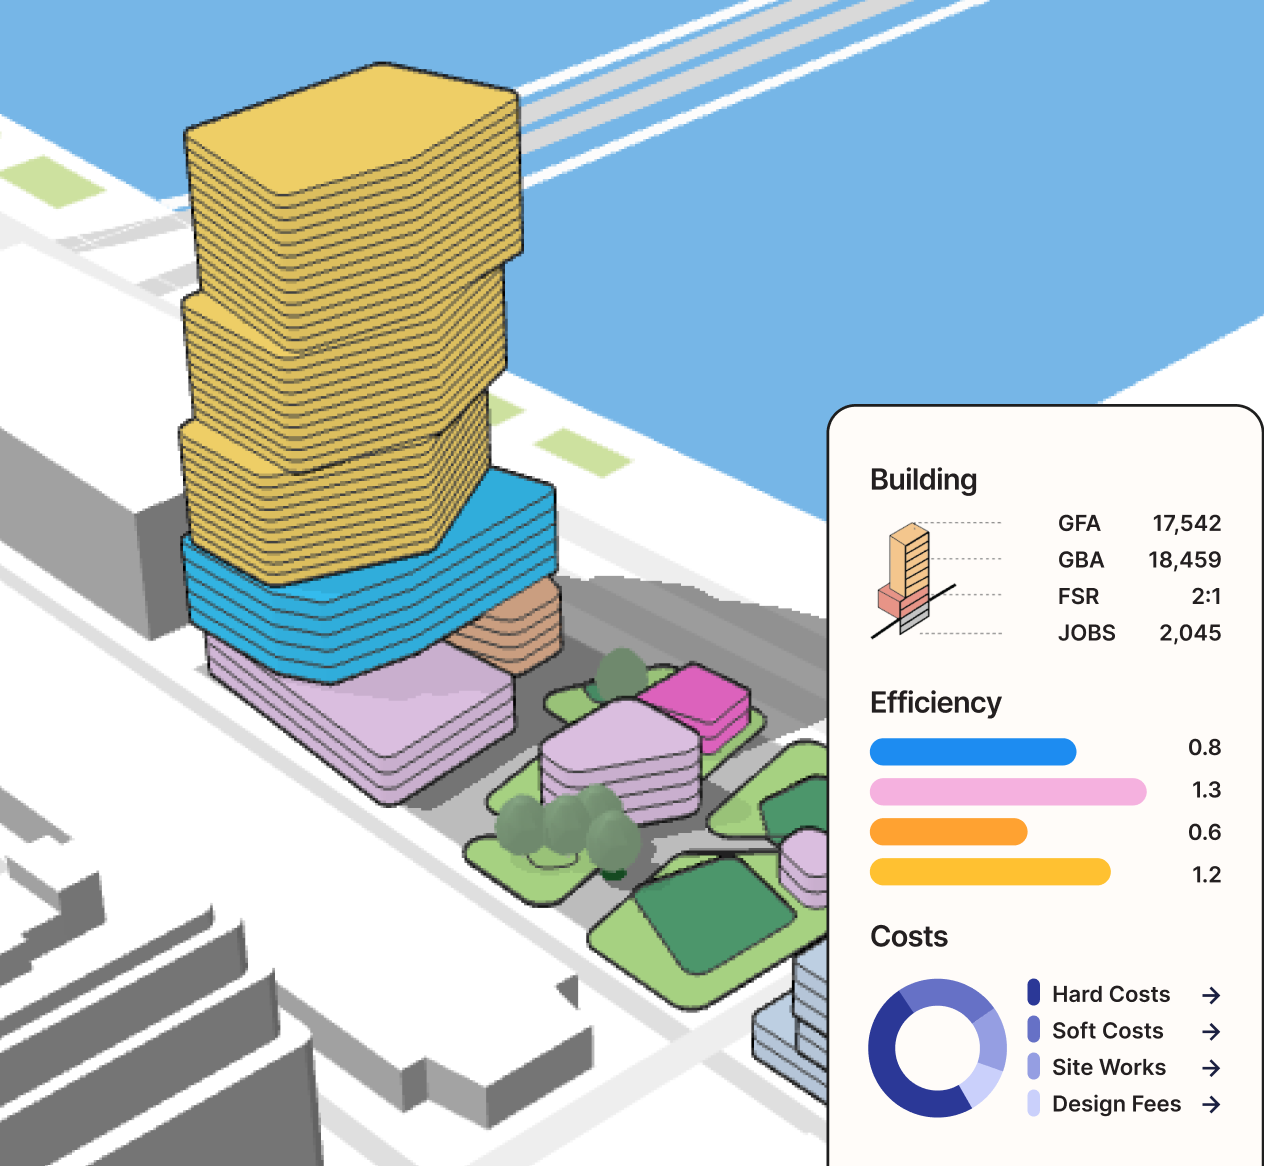
Task: Click the GBA value 18,459
Action: [1185, 560]
